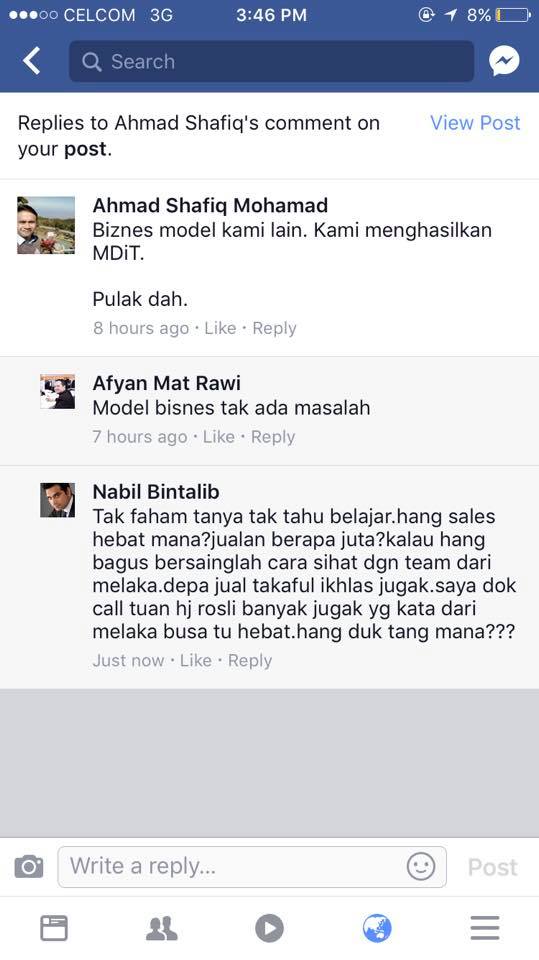Tap the Write a reply field

click(252, 866)
